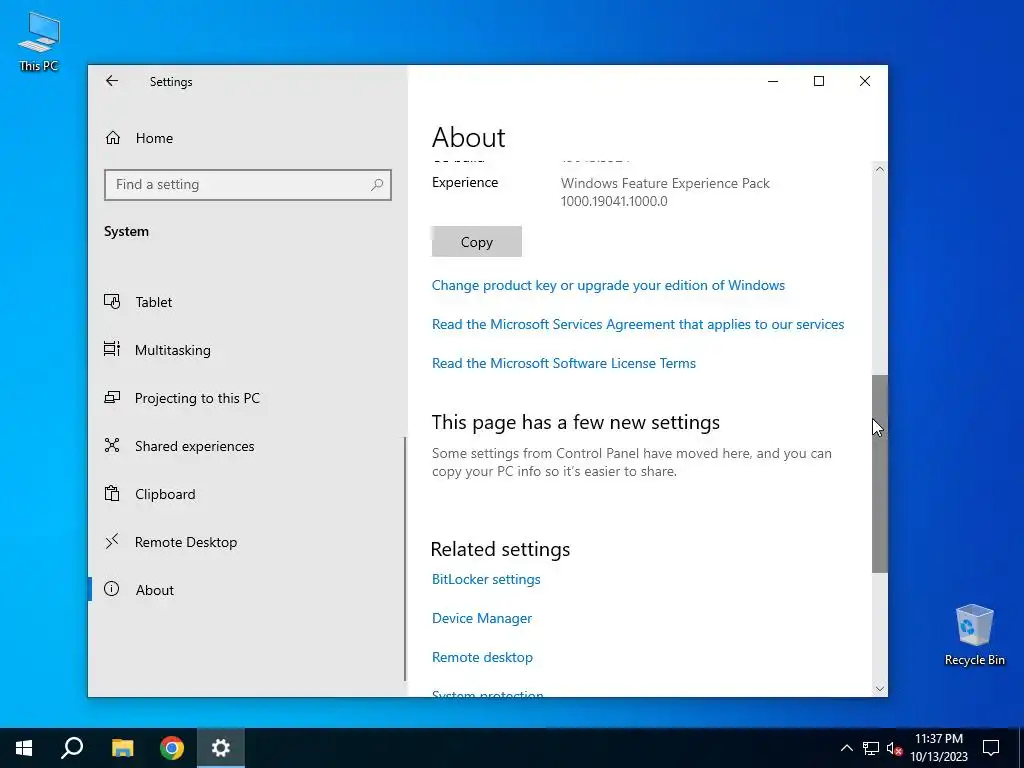
Task: Click the About page title
Action: click(468, 137)
